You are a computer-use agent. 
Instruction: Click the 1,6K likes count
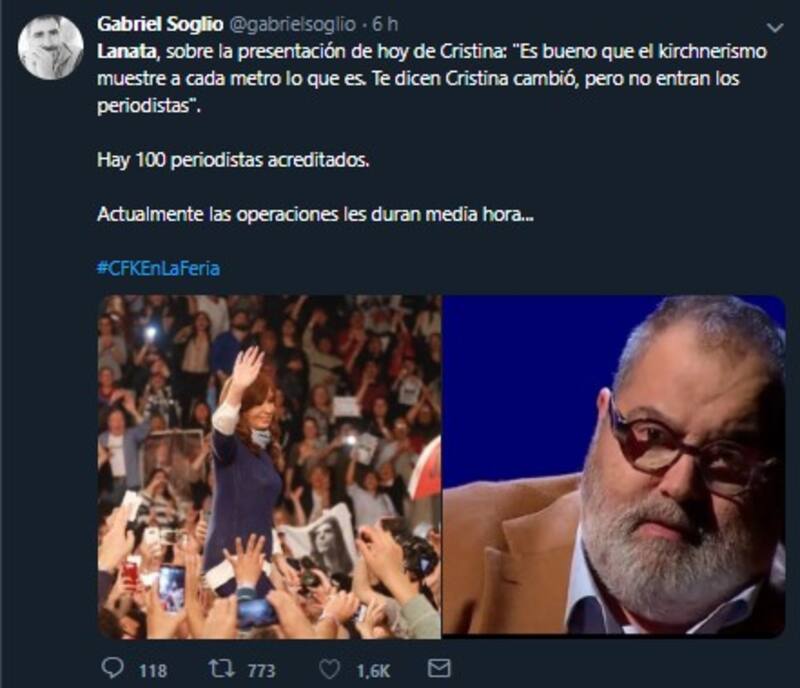tap(372, 669)
